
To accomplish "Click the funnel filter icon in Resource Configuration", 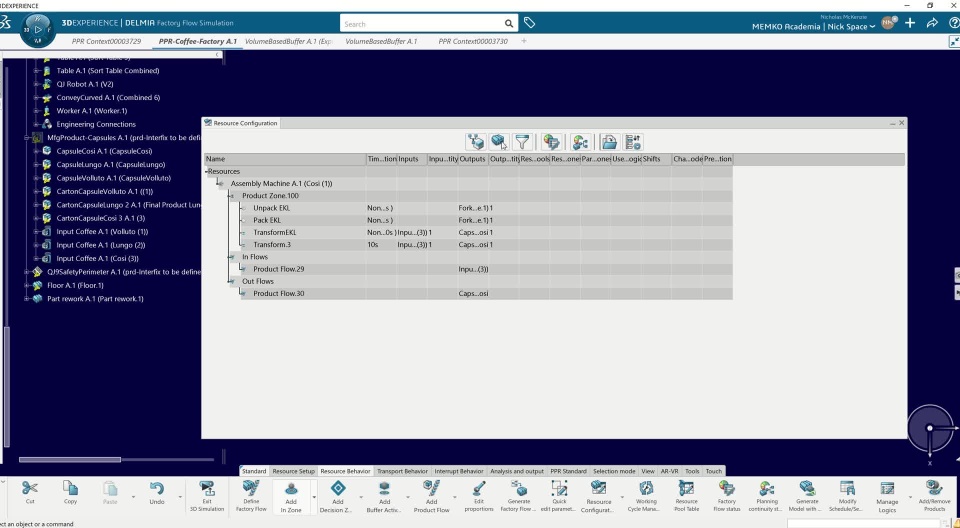I will click(522, 142).
